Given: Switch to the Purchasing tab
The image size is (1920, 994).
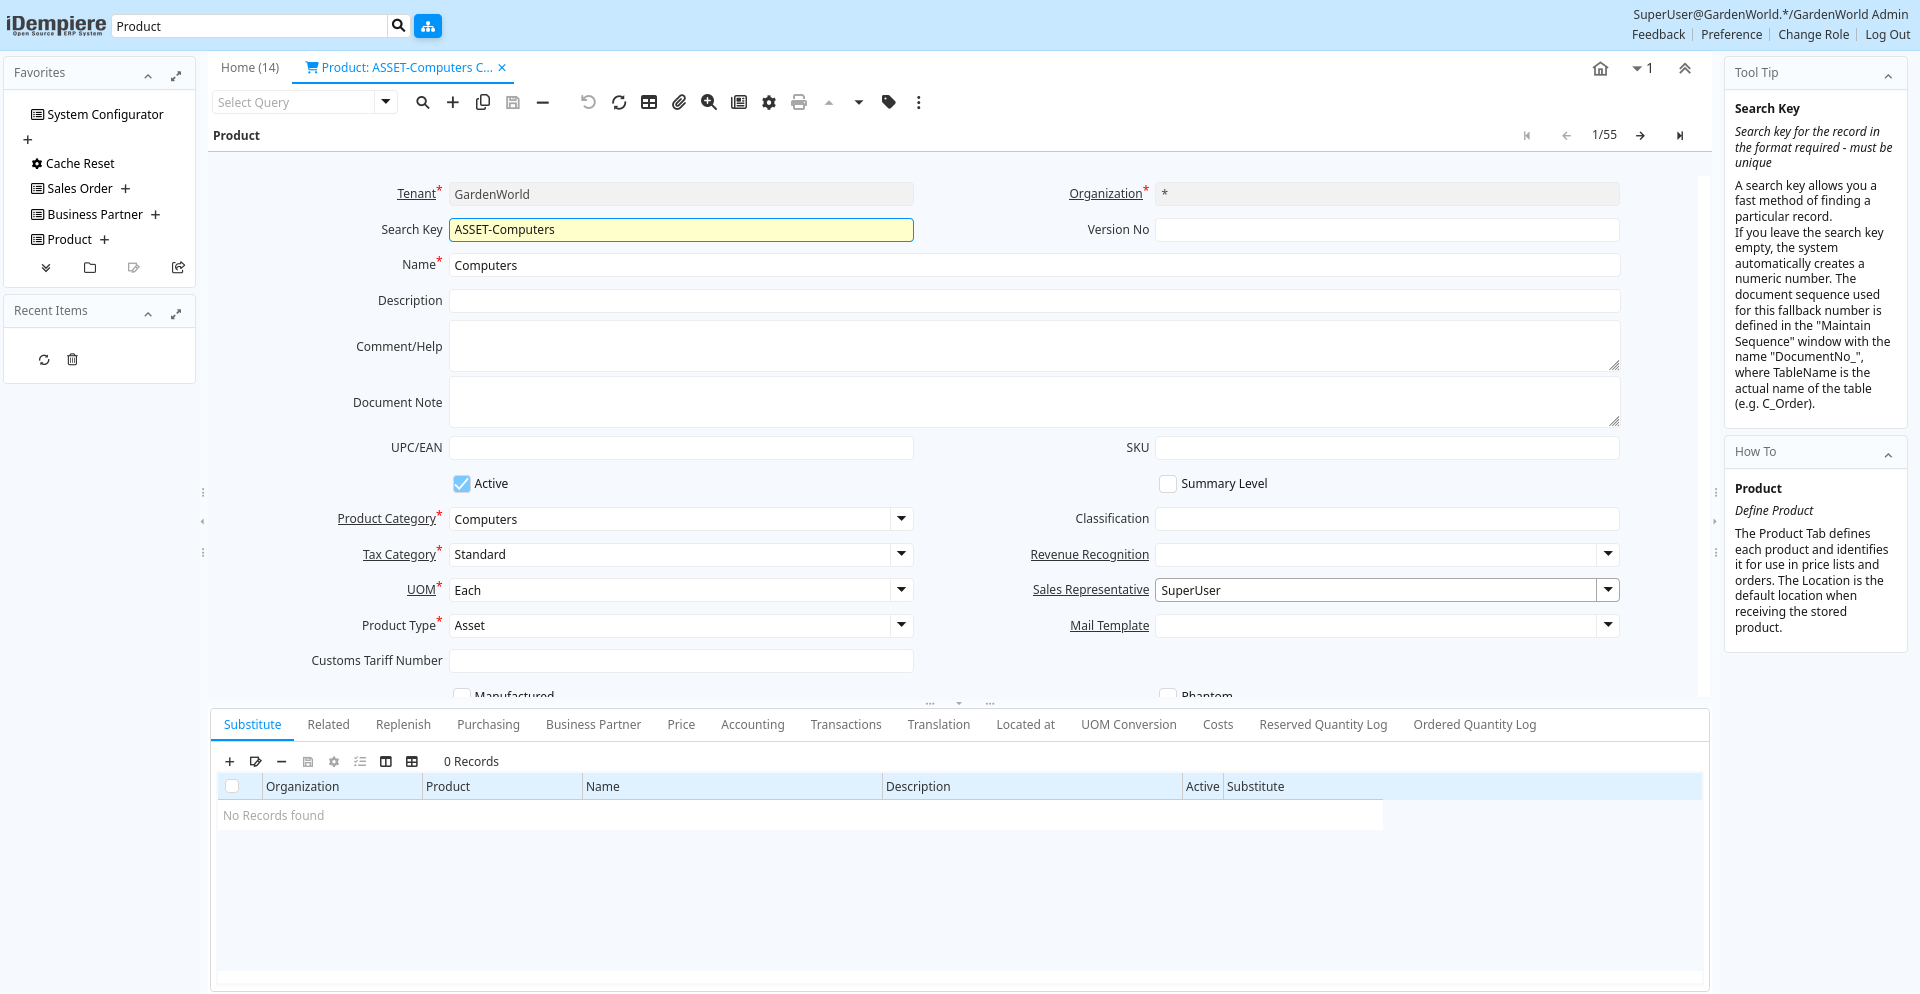Looking at the screenshot, I should pyautogui.click(x=488, y=725).
